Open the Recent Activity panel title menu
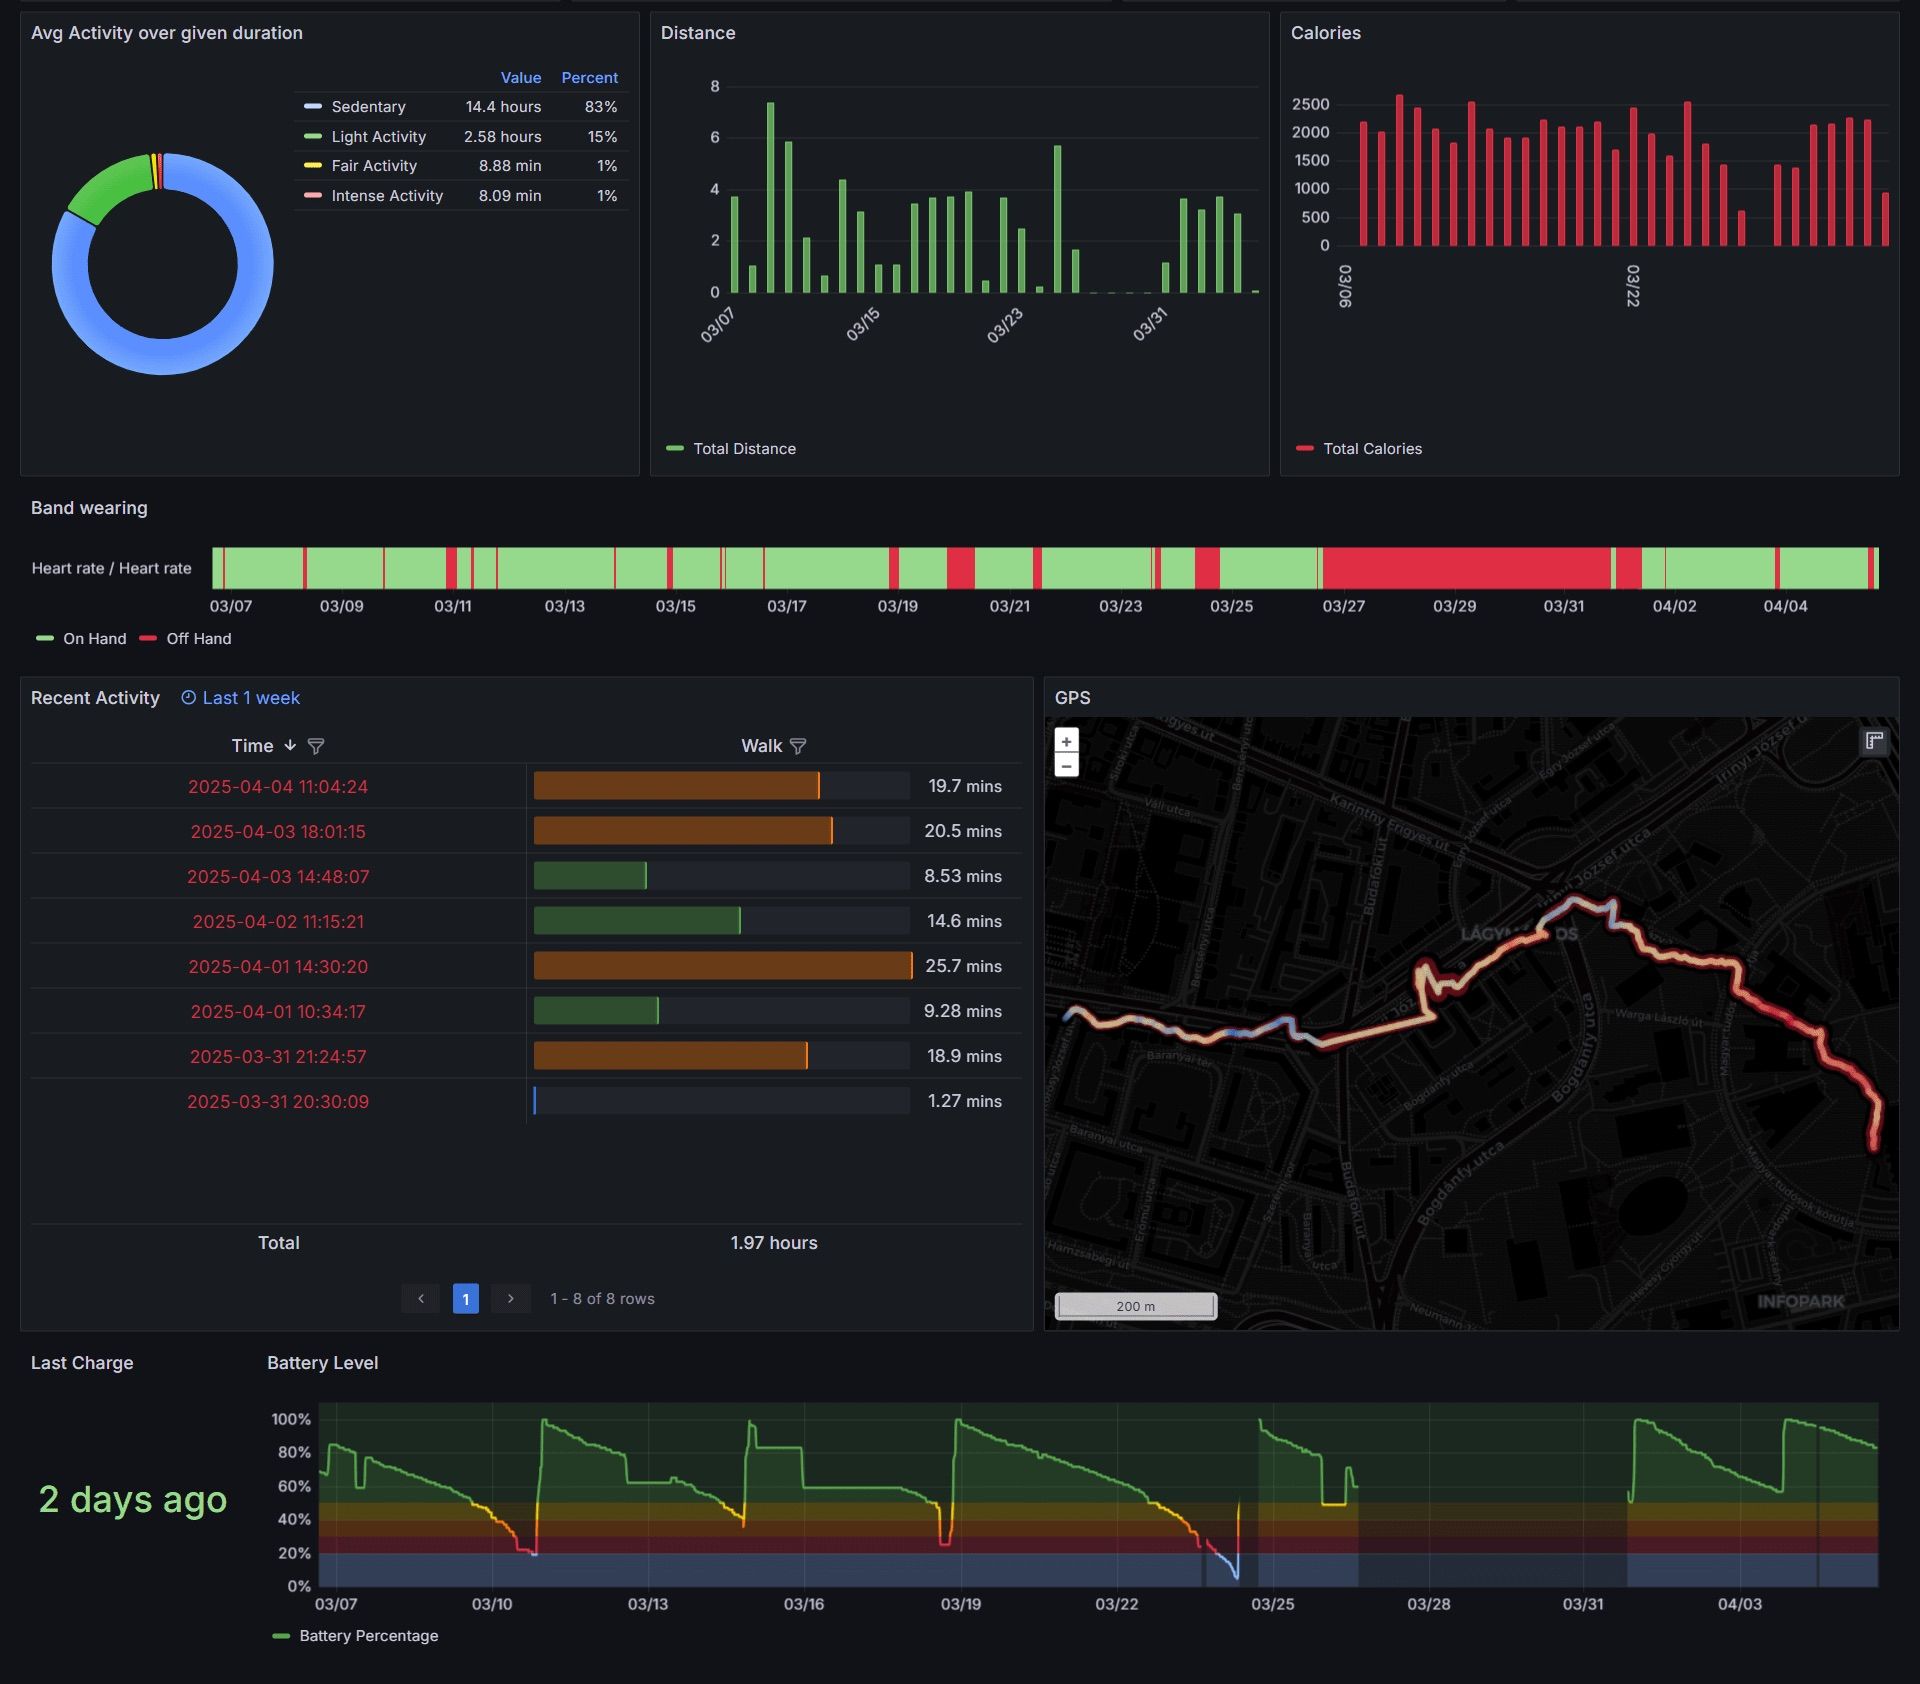 point(95,698)
